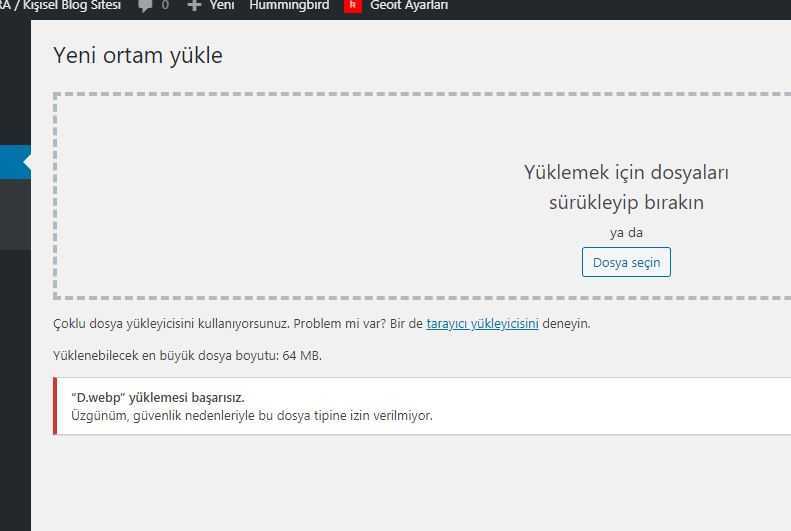The height and width of the screenshot is (531, 791).
Task: Click the ya da text above the button
Action: pyautogui.click(x=626, y=233)
